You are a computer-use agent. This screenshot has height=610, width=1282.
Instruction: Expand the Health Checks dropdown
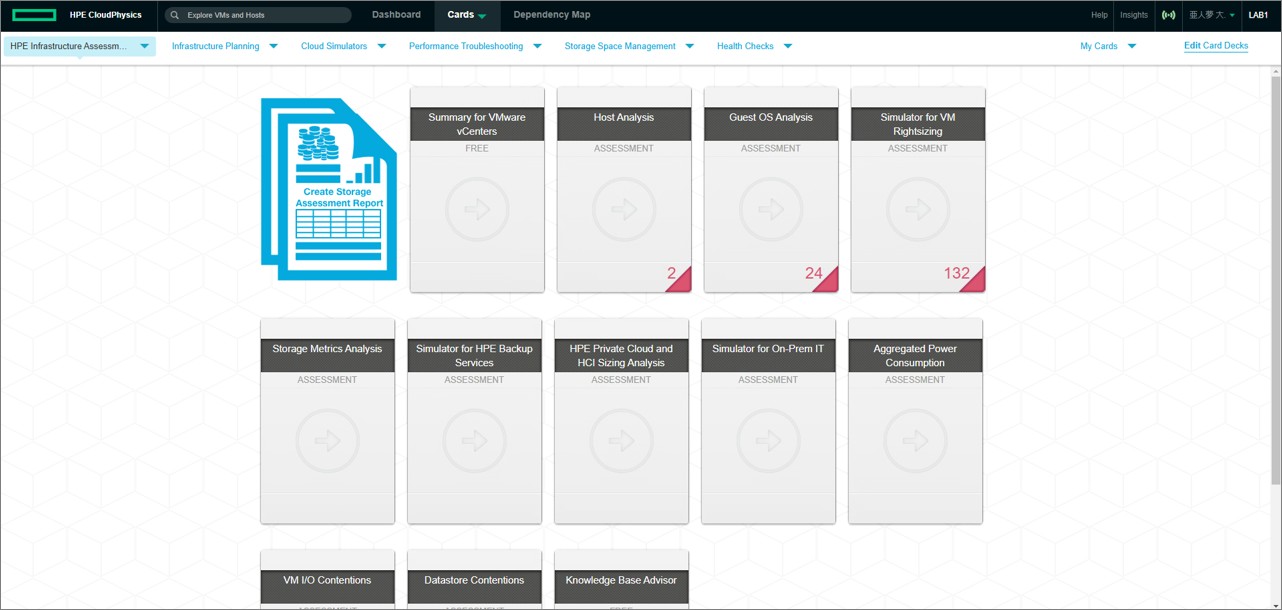tap(787, 46)
